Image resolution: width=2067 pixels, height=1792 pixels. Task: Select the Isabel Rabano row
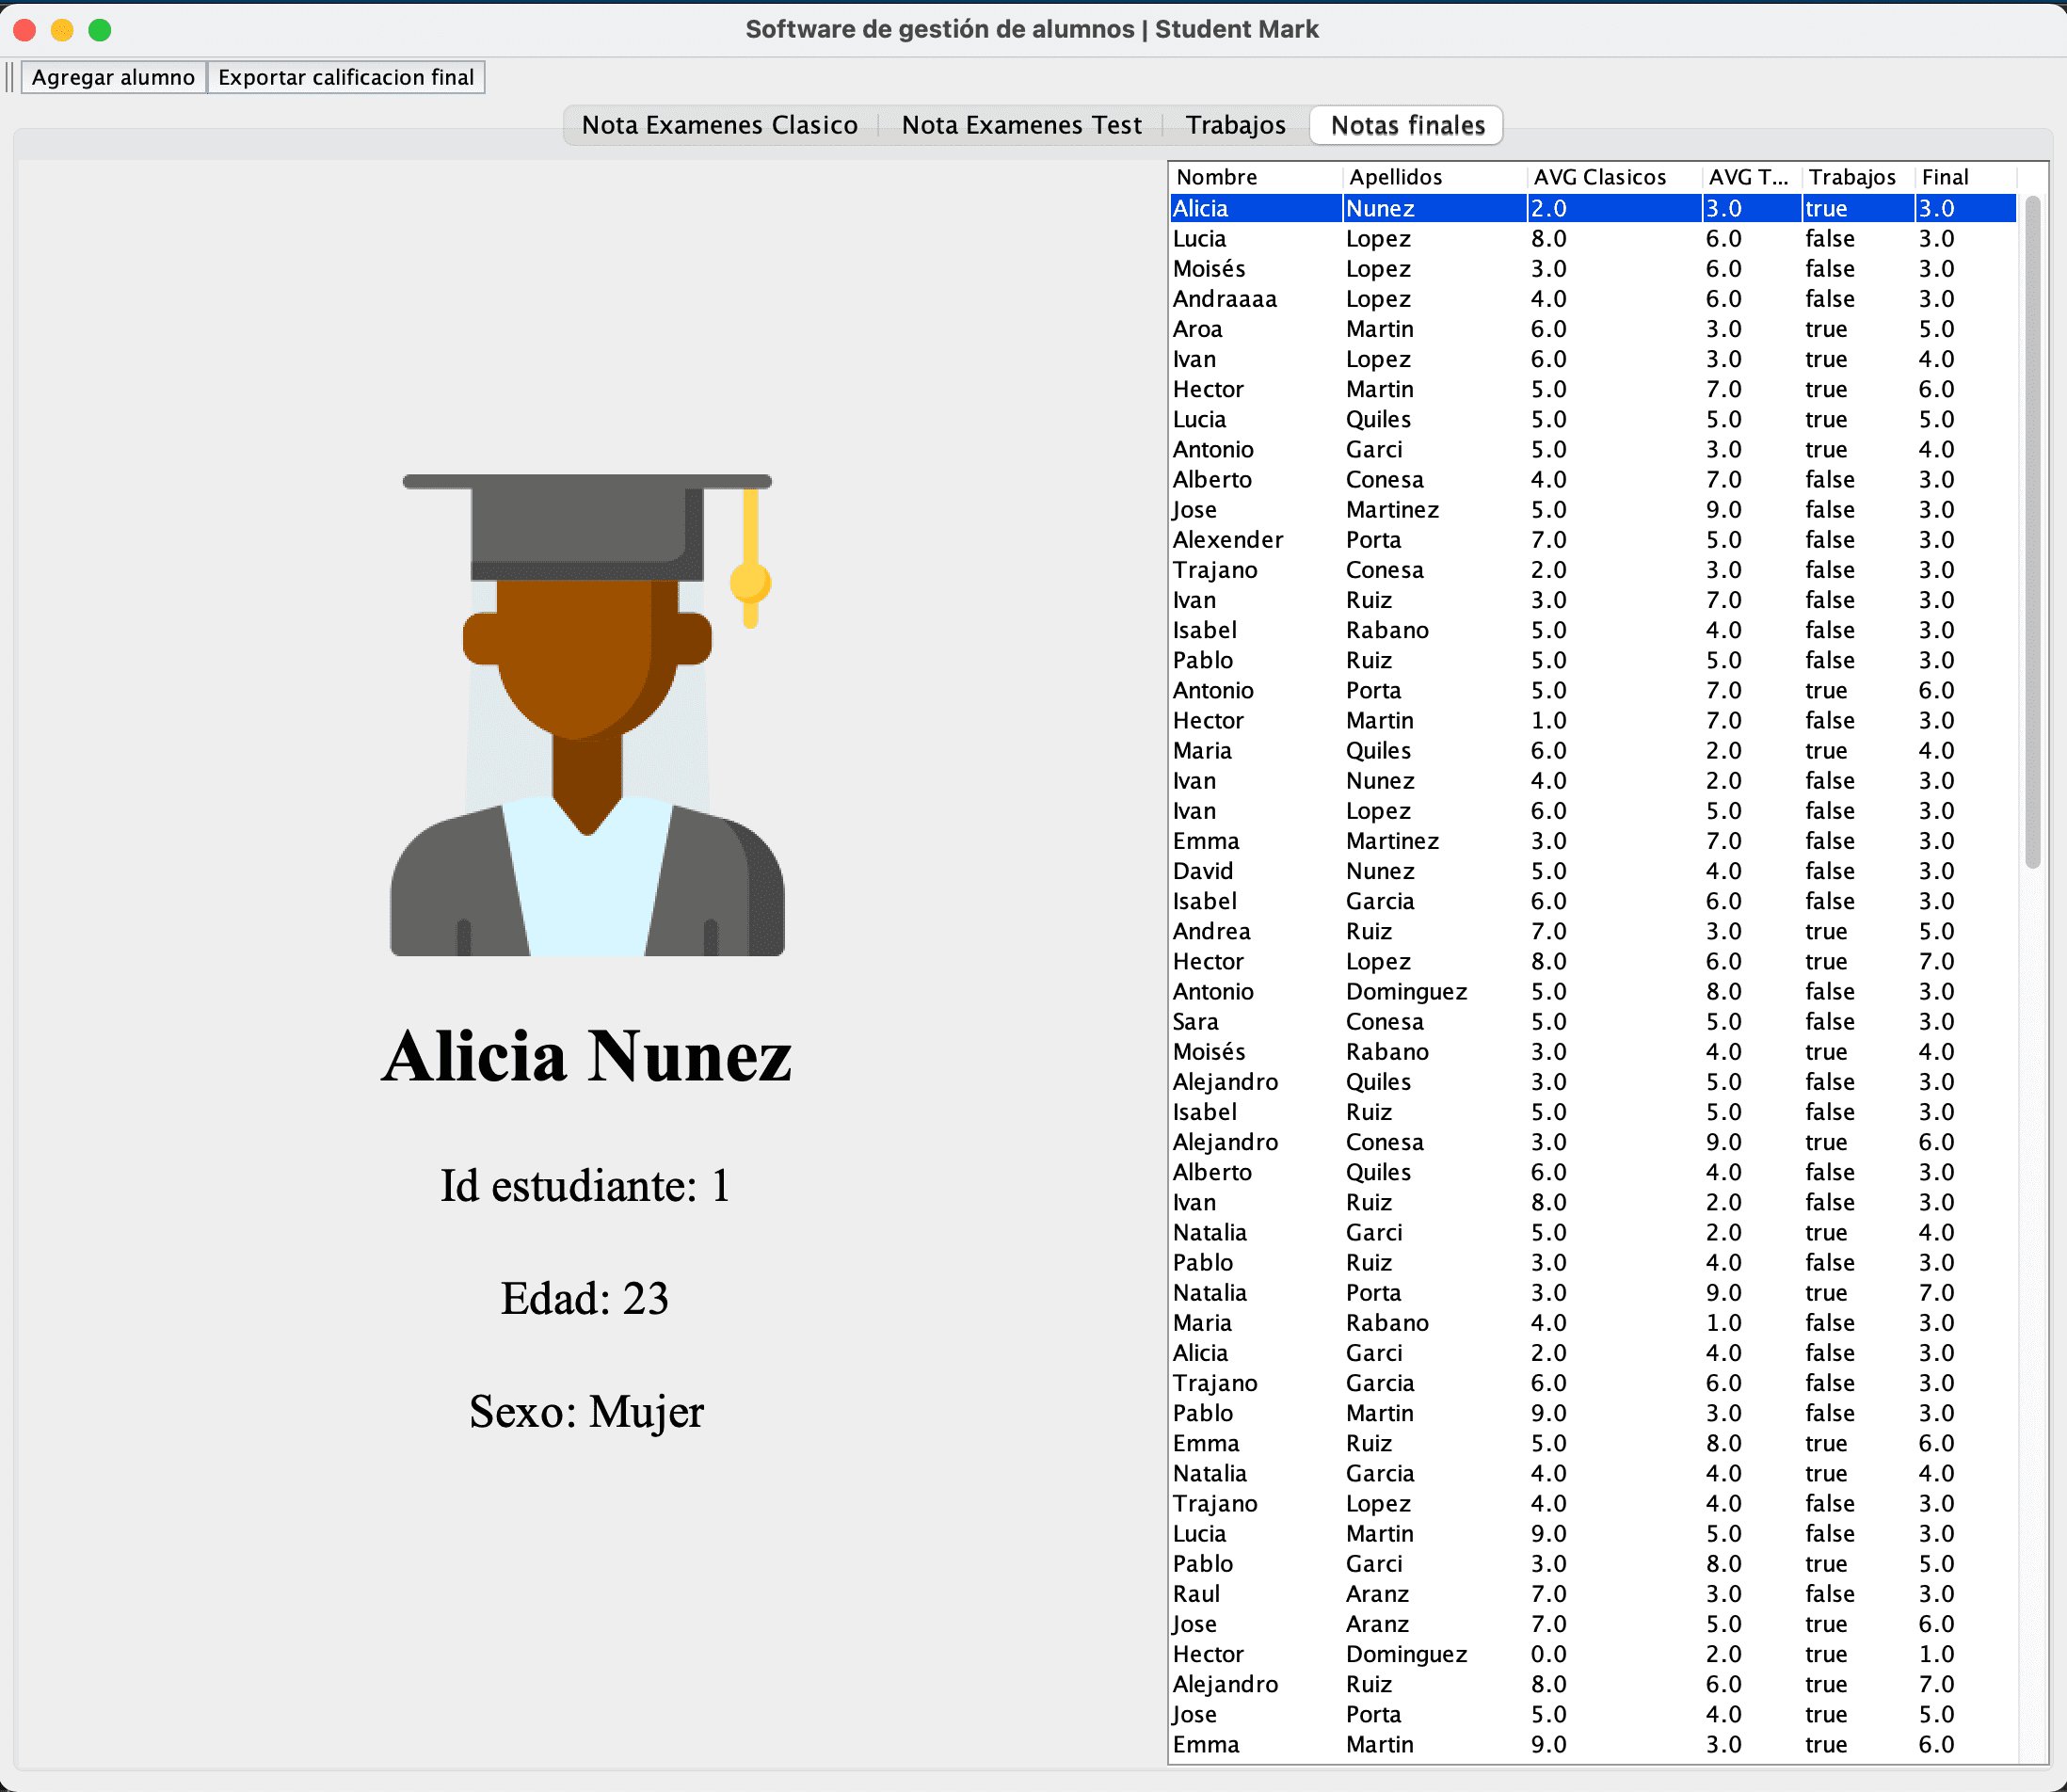pyautogui.click(x=1593, y=630)
